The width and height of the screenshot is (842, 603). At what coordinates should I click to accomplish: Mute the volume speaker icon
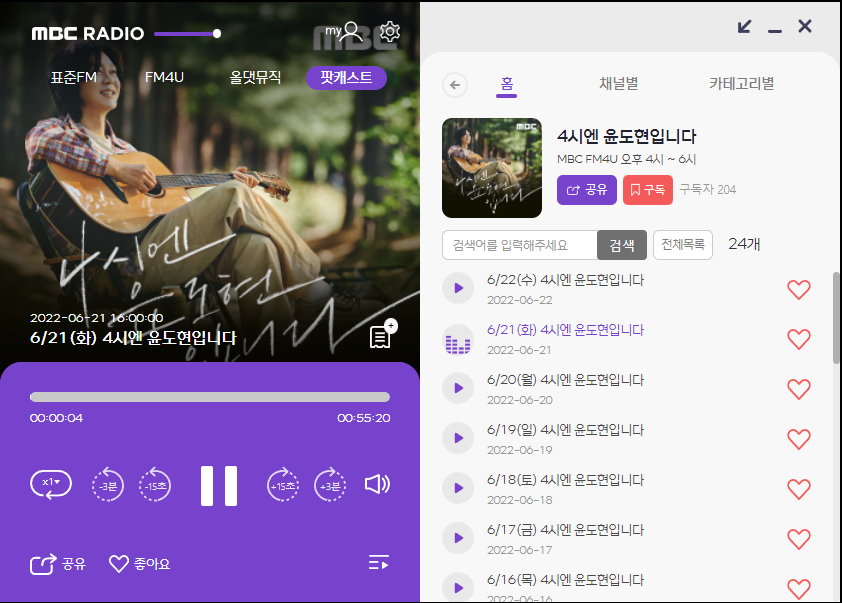377,485
